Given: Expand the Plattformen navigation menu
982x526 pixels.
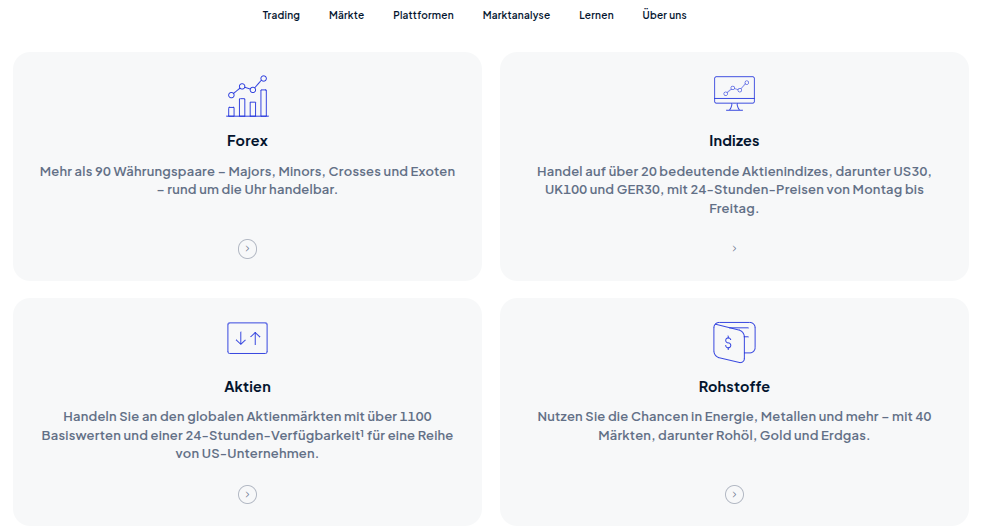Looking at the screenshot, I should 423,15.
